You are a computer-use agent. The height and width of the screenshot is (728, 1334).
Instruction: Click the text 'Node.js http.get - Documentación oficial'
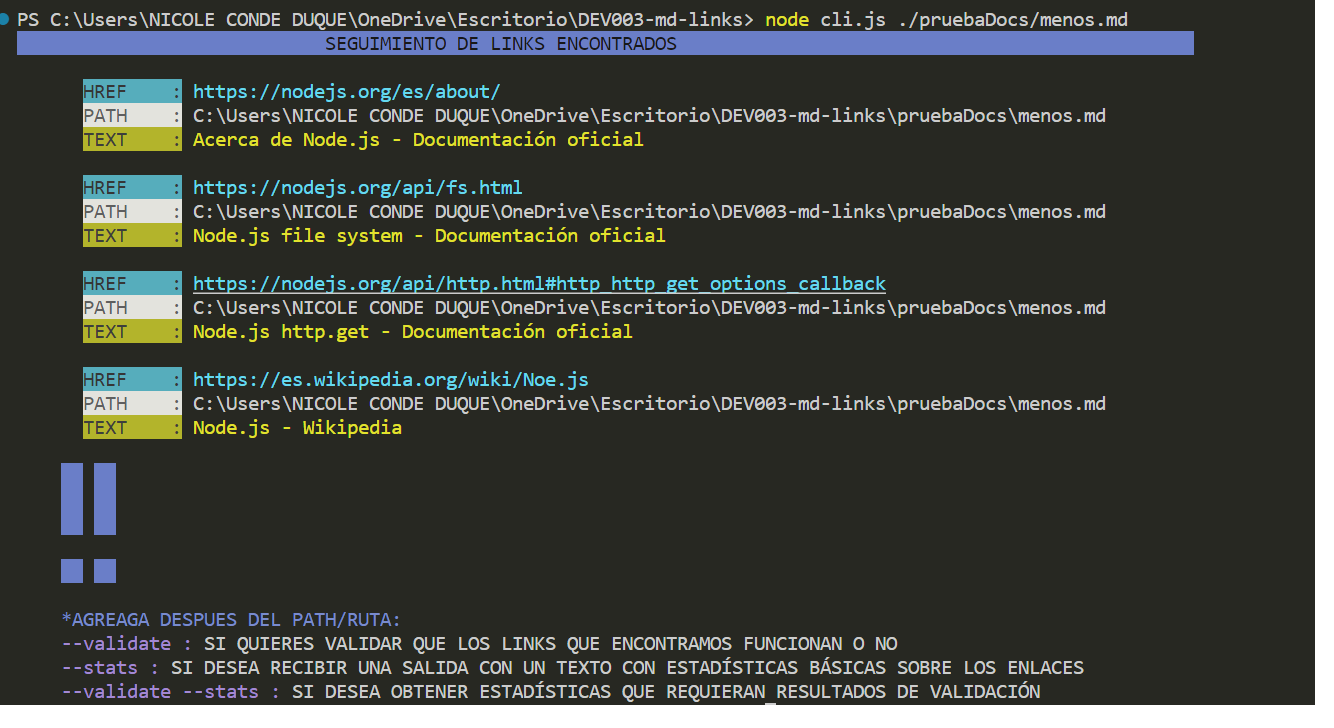[x=412, y=332]
